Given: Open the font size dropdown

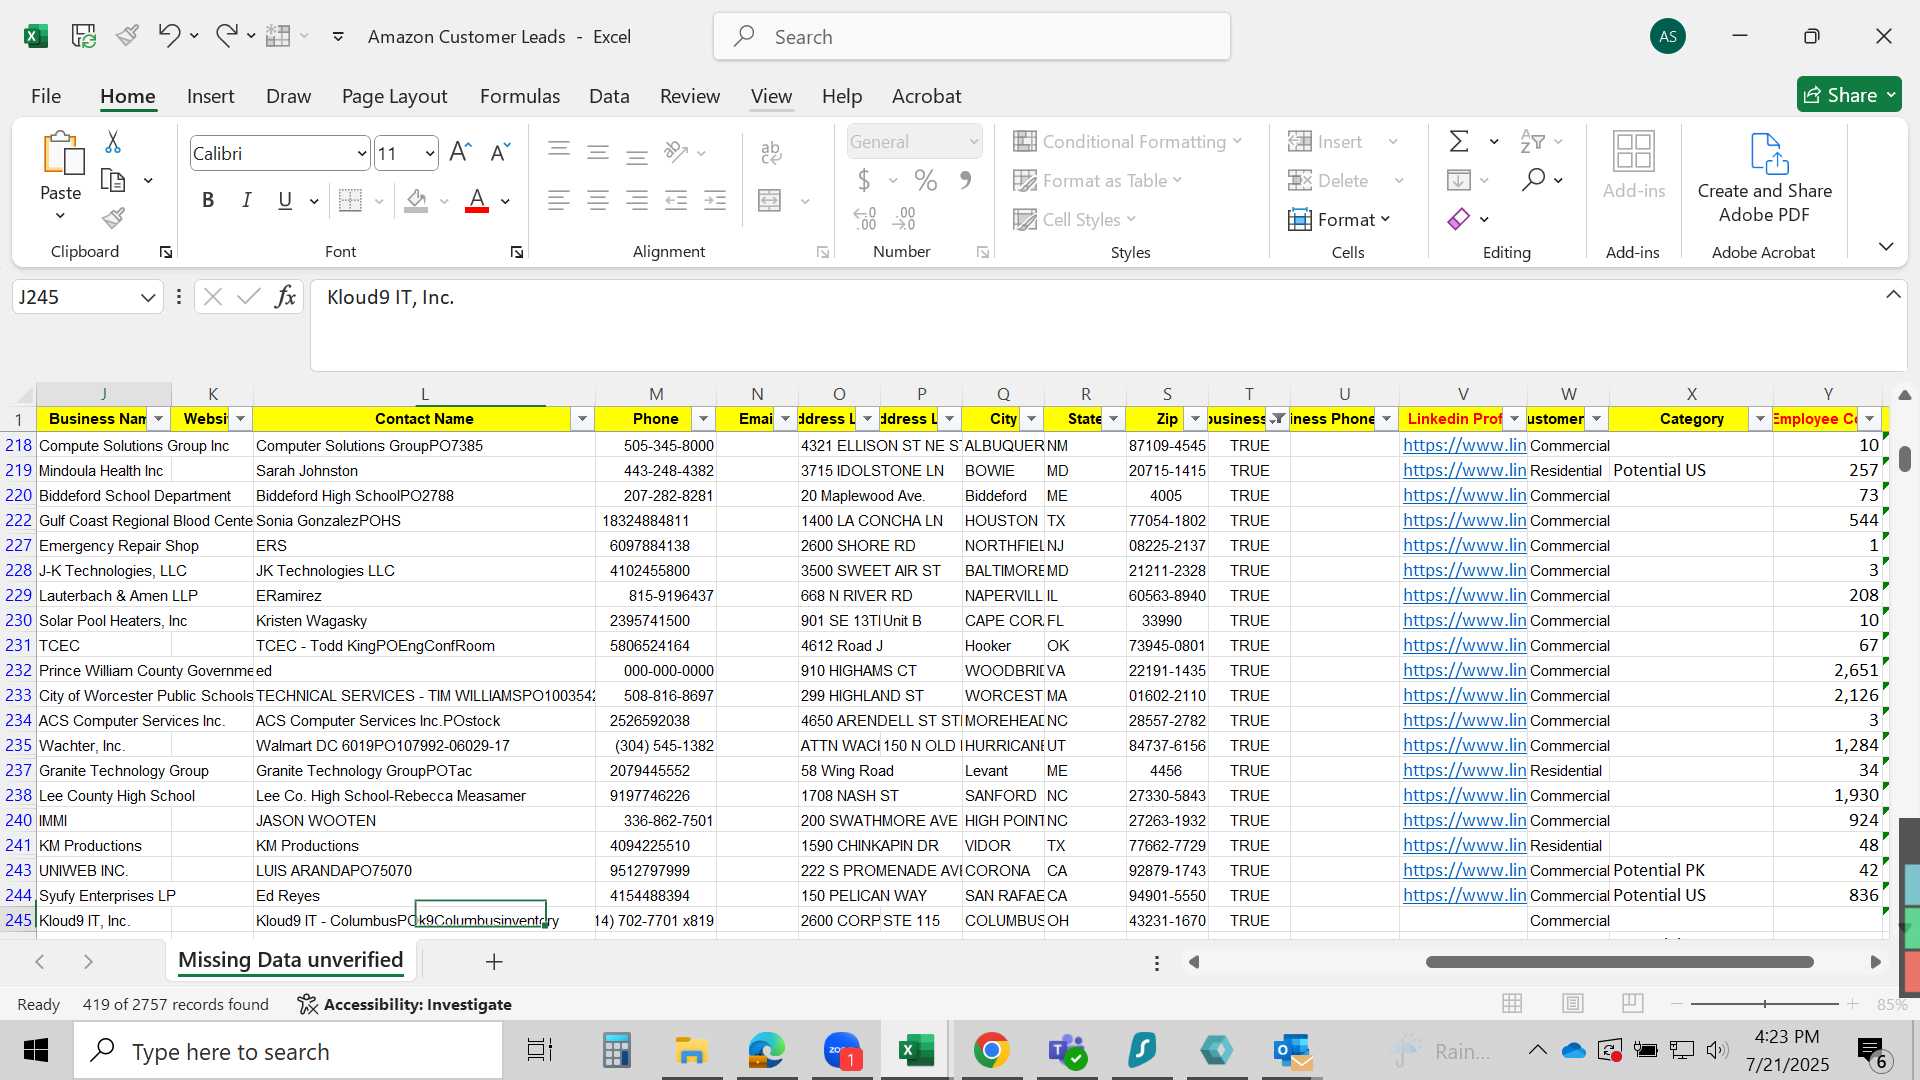Looking at the screenshot, I should pyautogui.click(x=430, y=154).
